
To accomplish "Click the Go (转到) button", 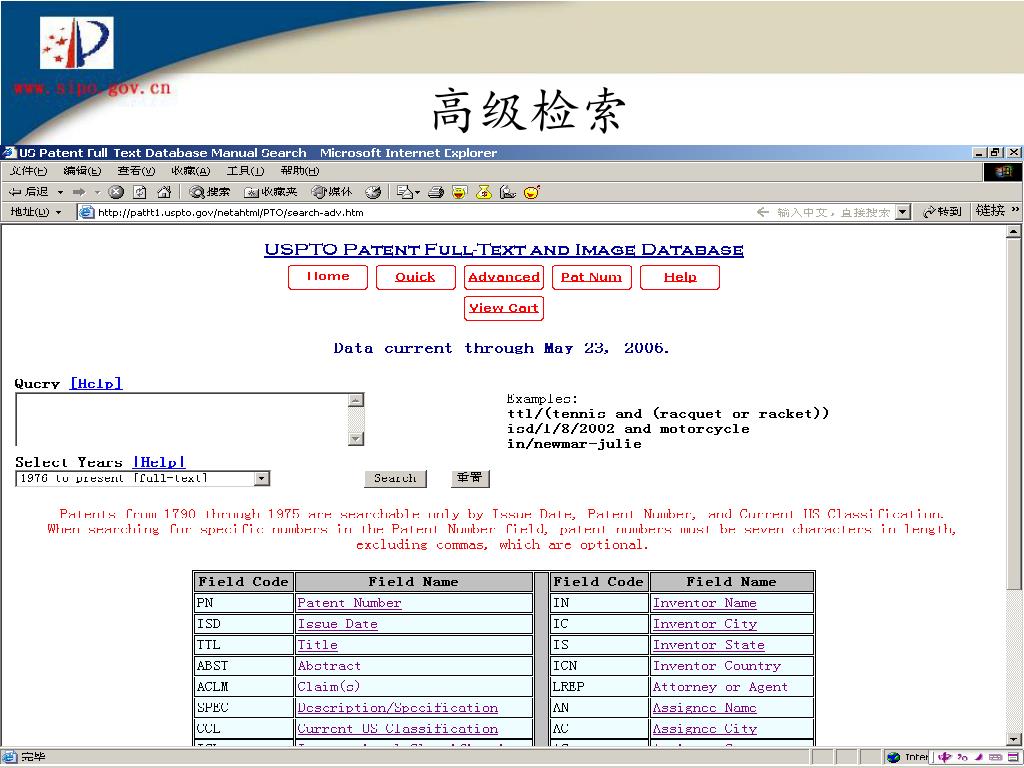I will [942, 212].
